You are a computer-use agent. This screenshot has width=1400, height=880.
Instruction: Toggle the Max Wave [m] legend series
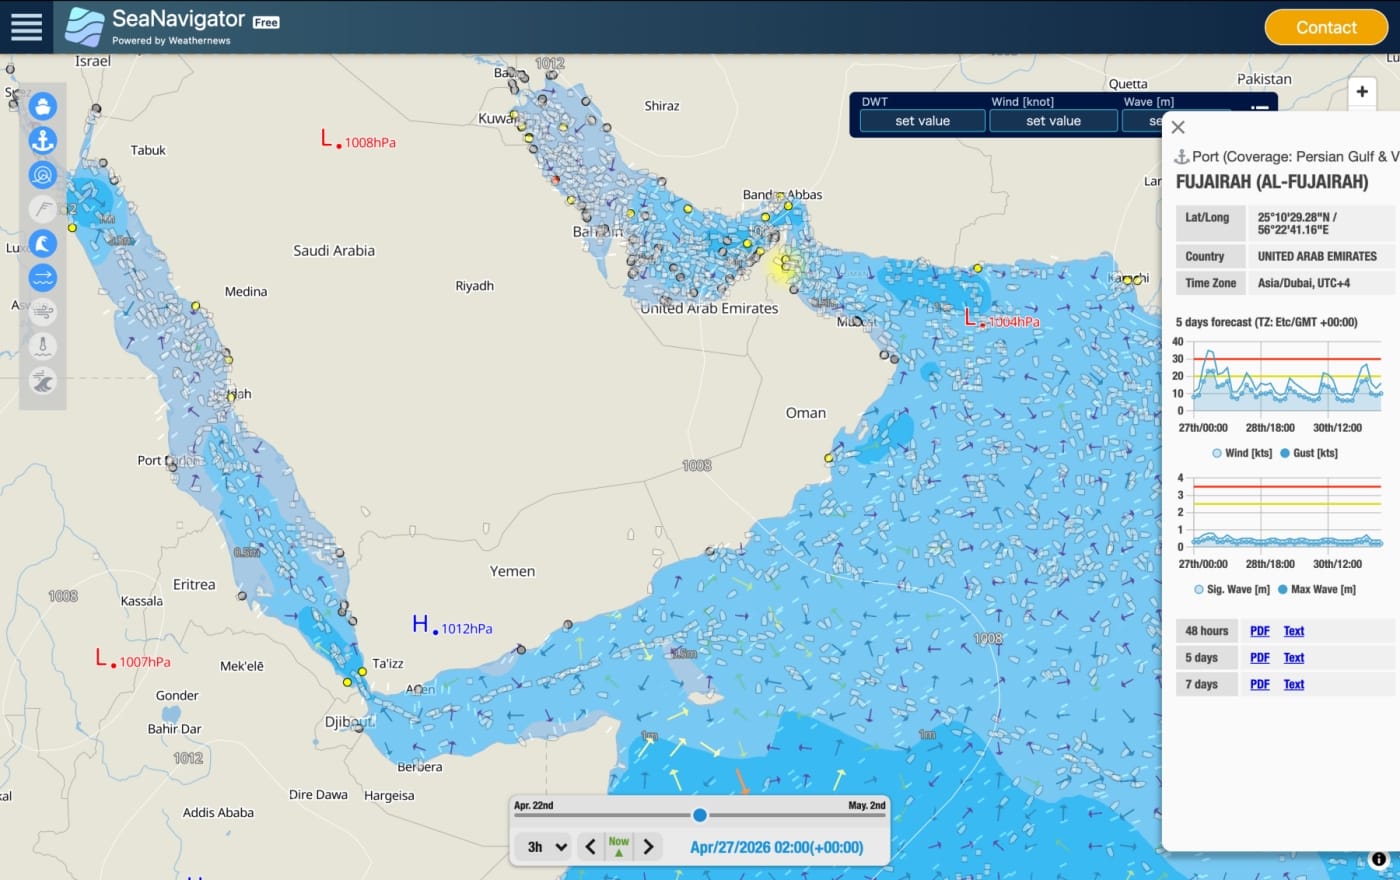[x=1317, y=590]
